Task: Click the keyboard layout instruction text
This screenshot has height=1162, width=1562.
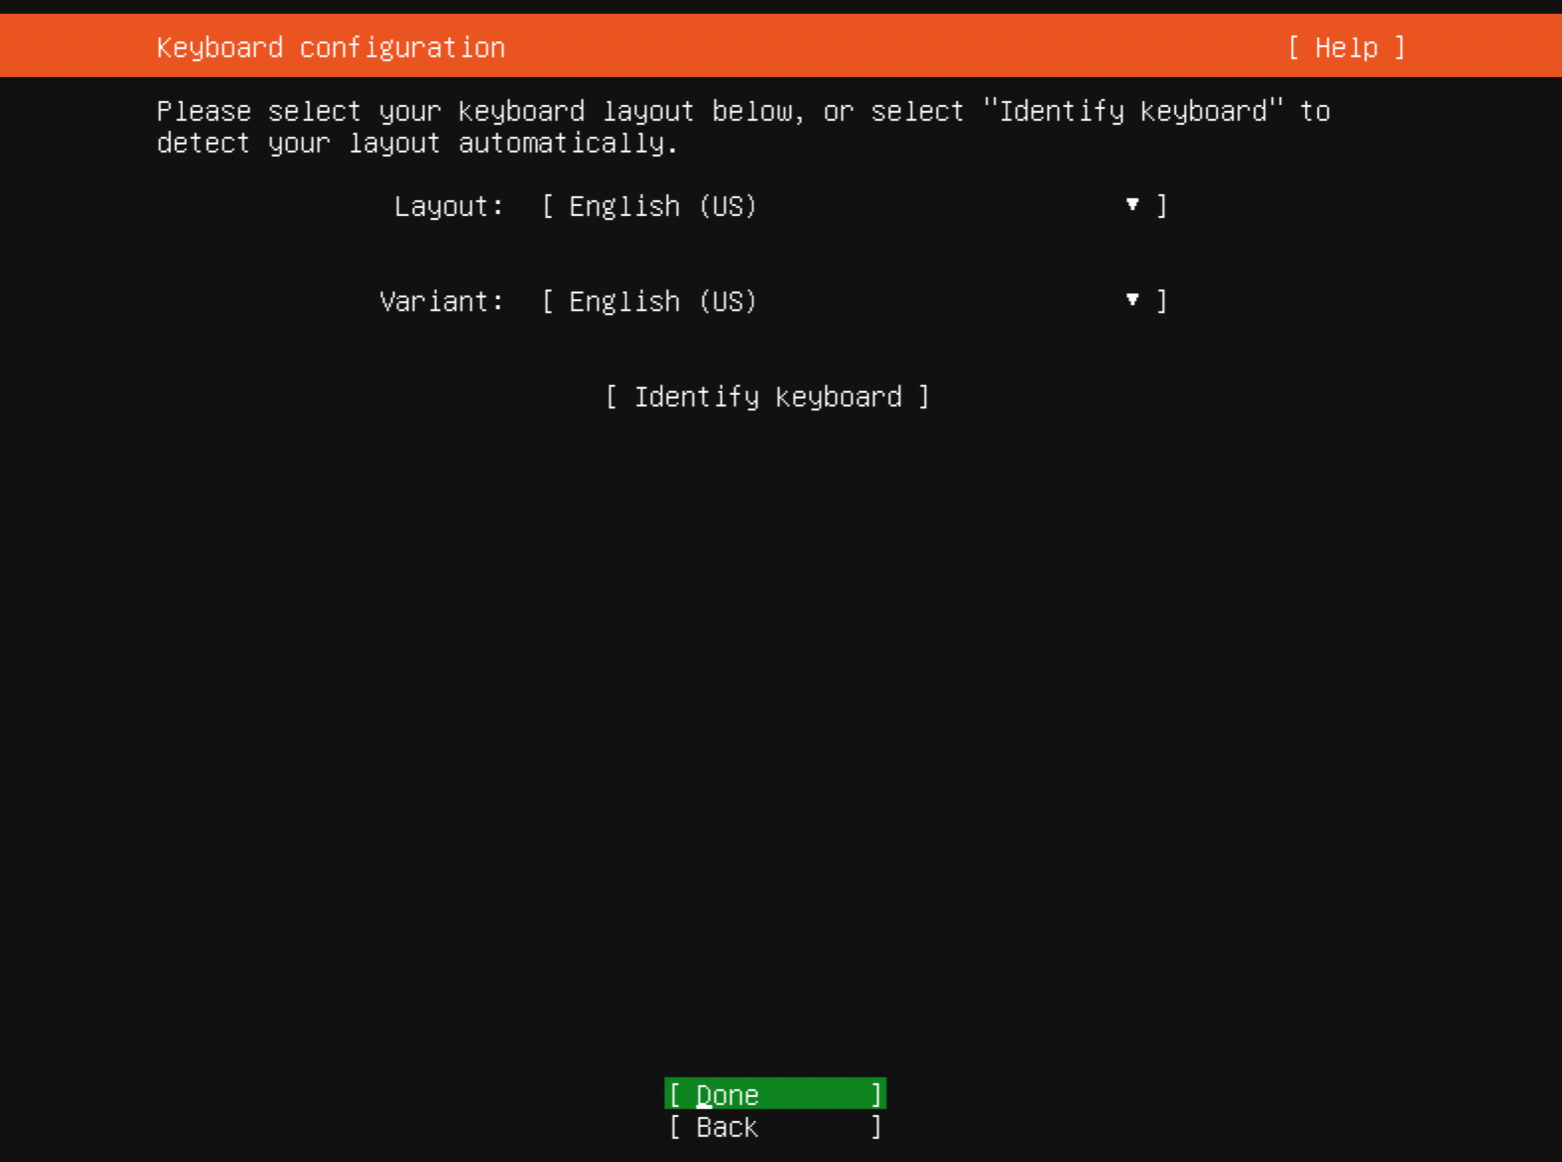Action: click(x=743, y=127)
